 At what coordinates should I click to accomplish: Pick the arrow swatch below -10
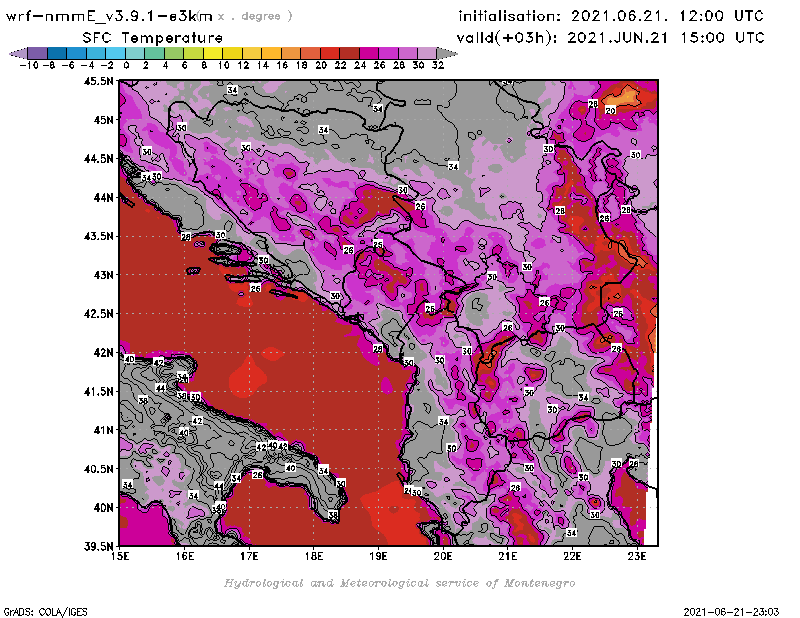(18, 54)
